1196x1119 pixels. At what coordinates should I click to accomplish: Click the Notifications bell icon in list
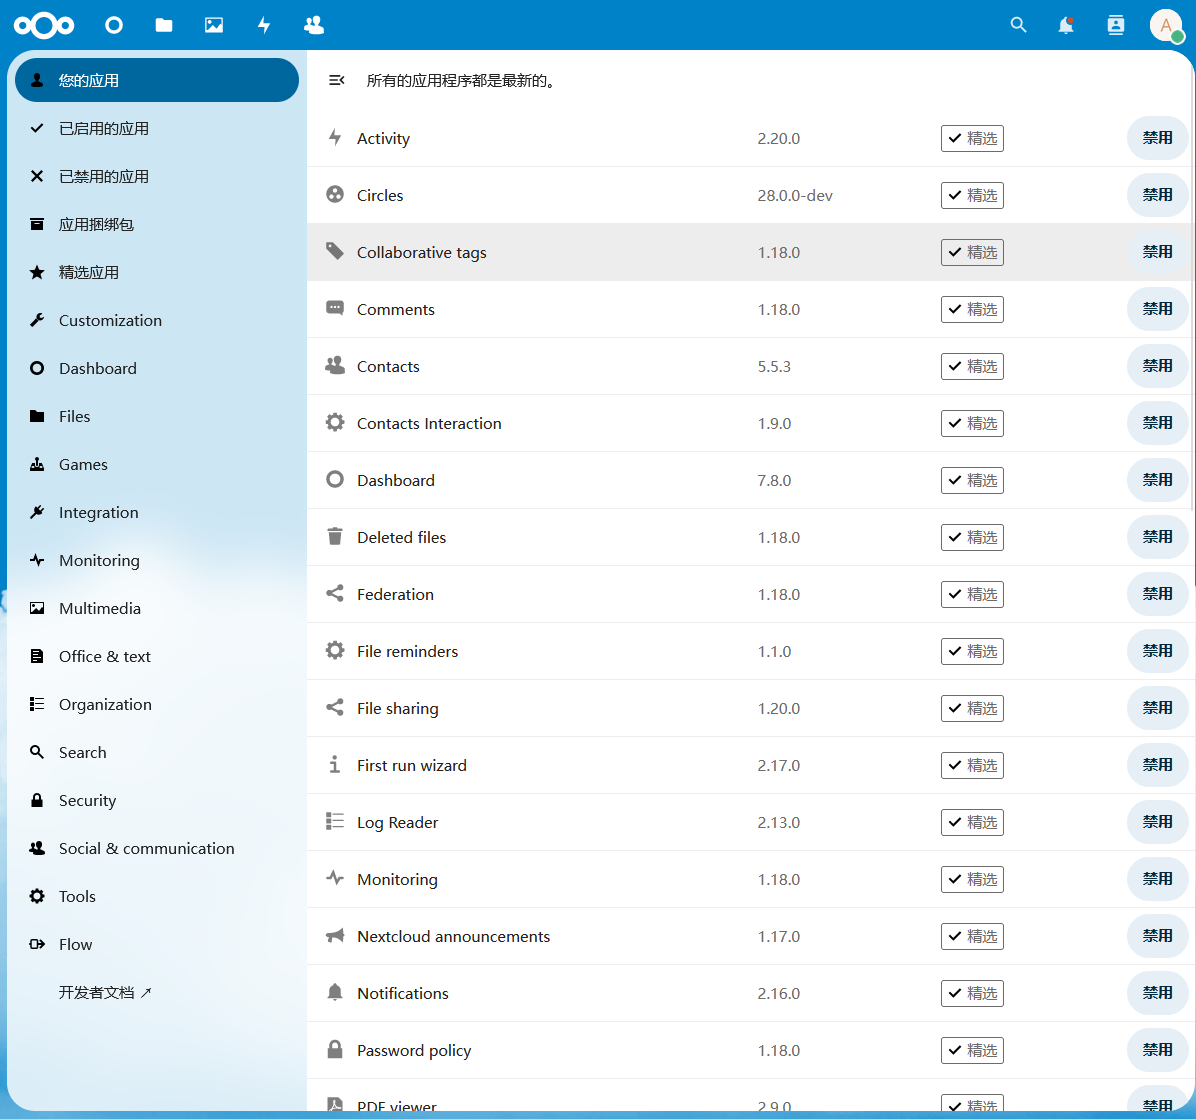[x=335, y=992]
